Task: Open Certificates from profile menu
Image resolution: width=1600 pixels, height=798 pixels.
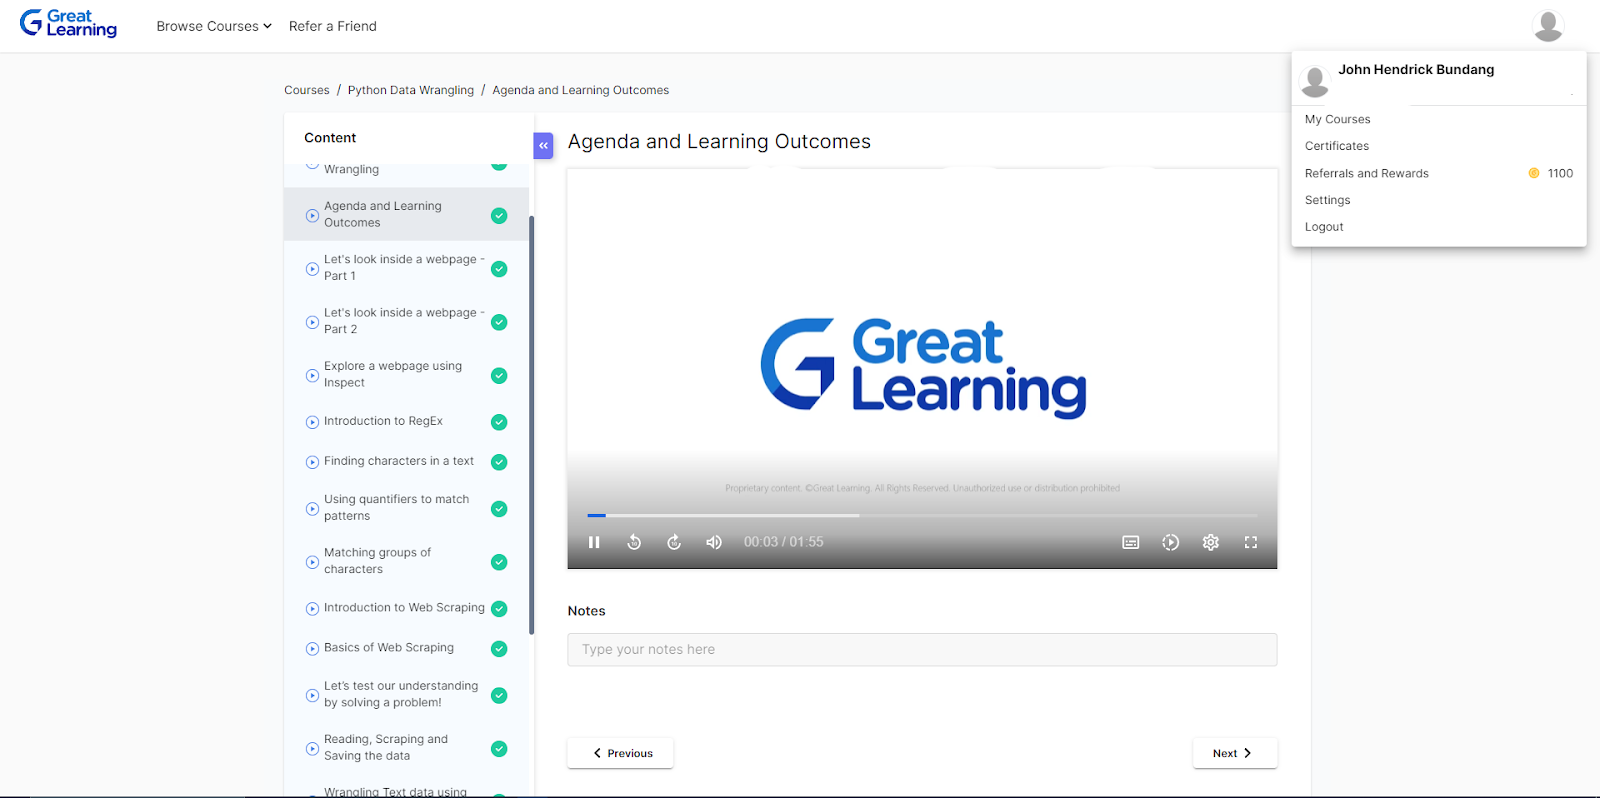Action: pyautogui.click(x=1336, y=146)
